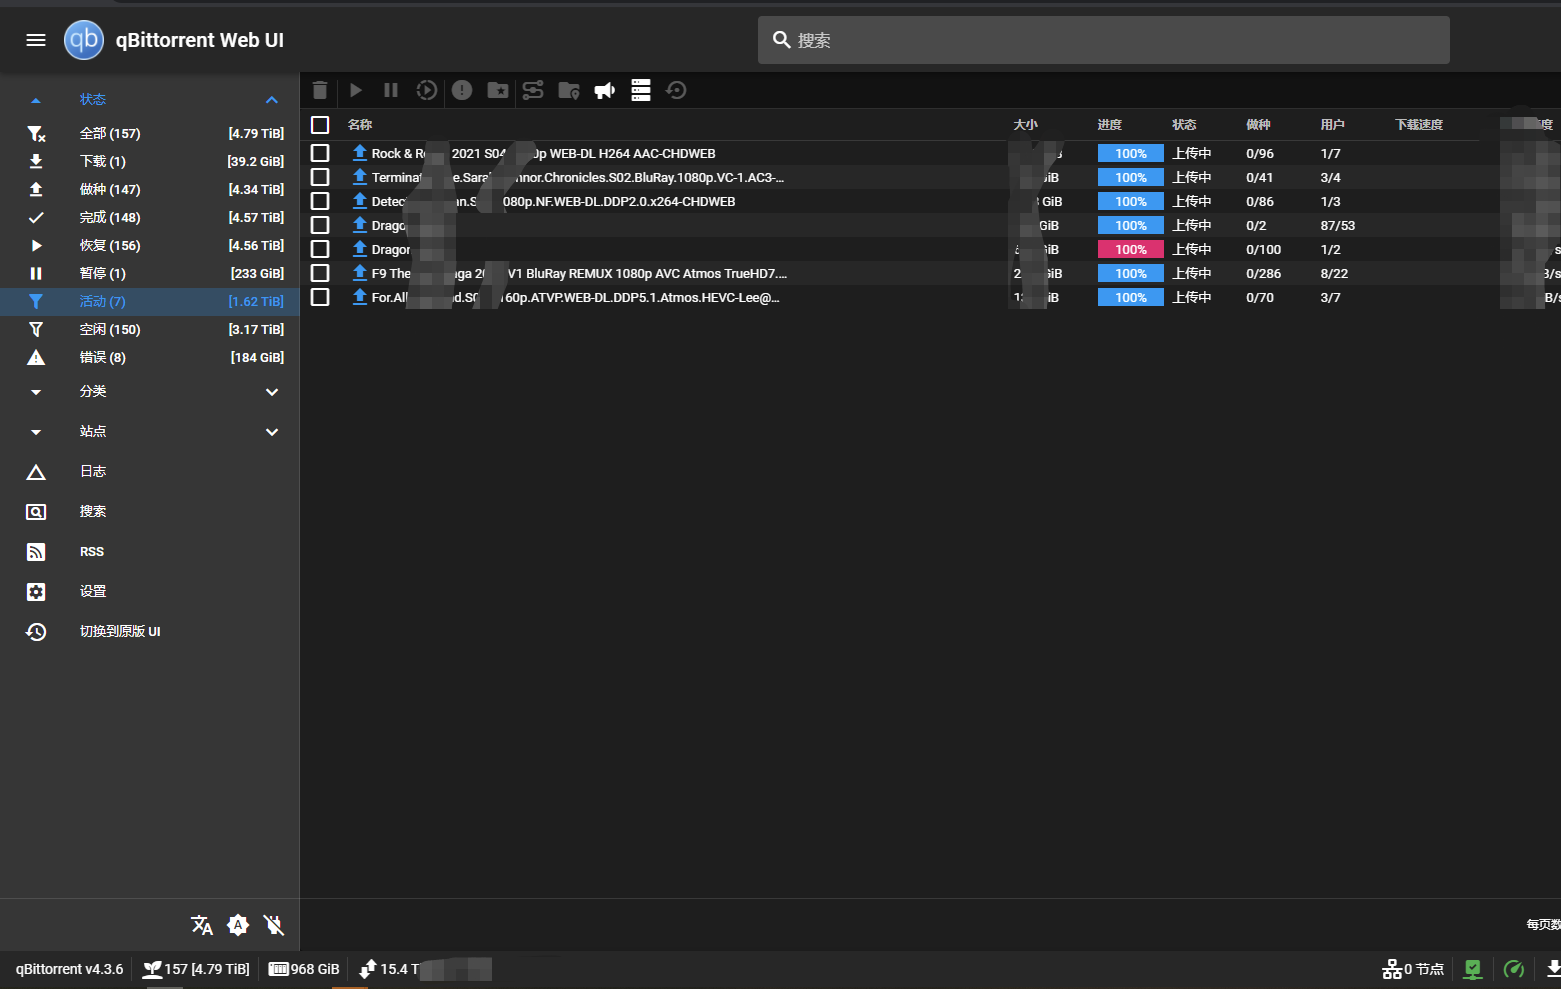Click the pause torrents toolbar icon
Viewport: 1561px width, 989px height.
coord(391,90)
